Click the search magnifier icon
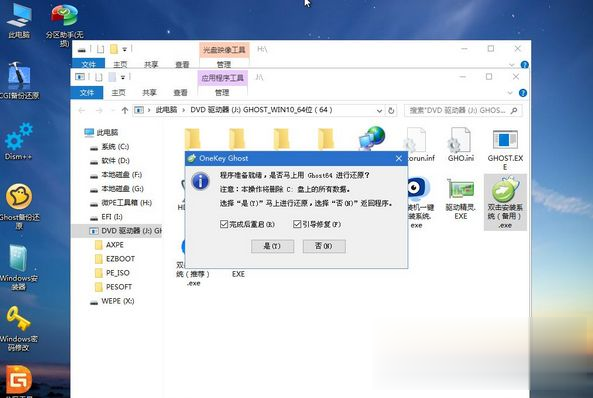Viewport: 593px width, 398px height. click(x=514, y=110)
